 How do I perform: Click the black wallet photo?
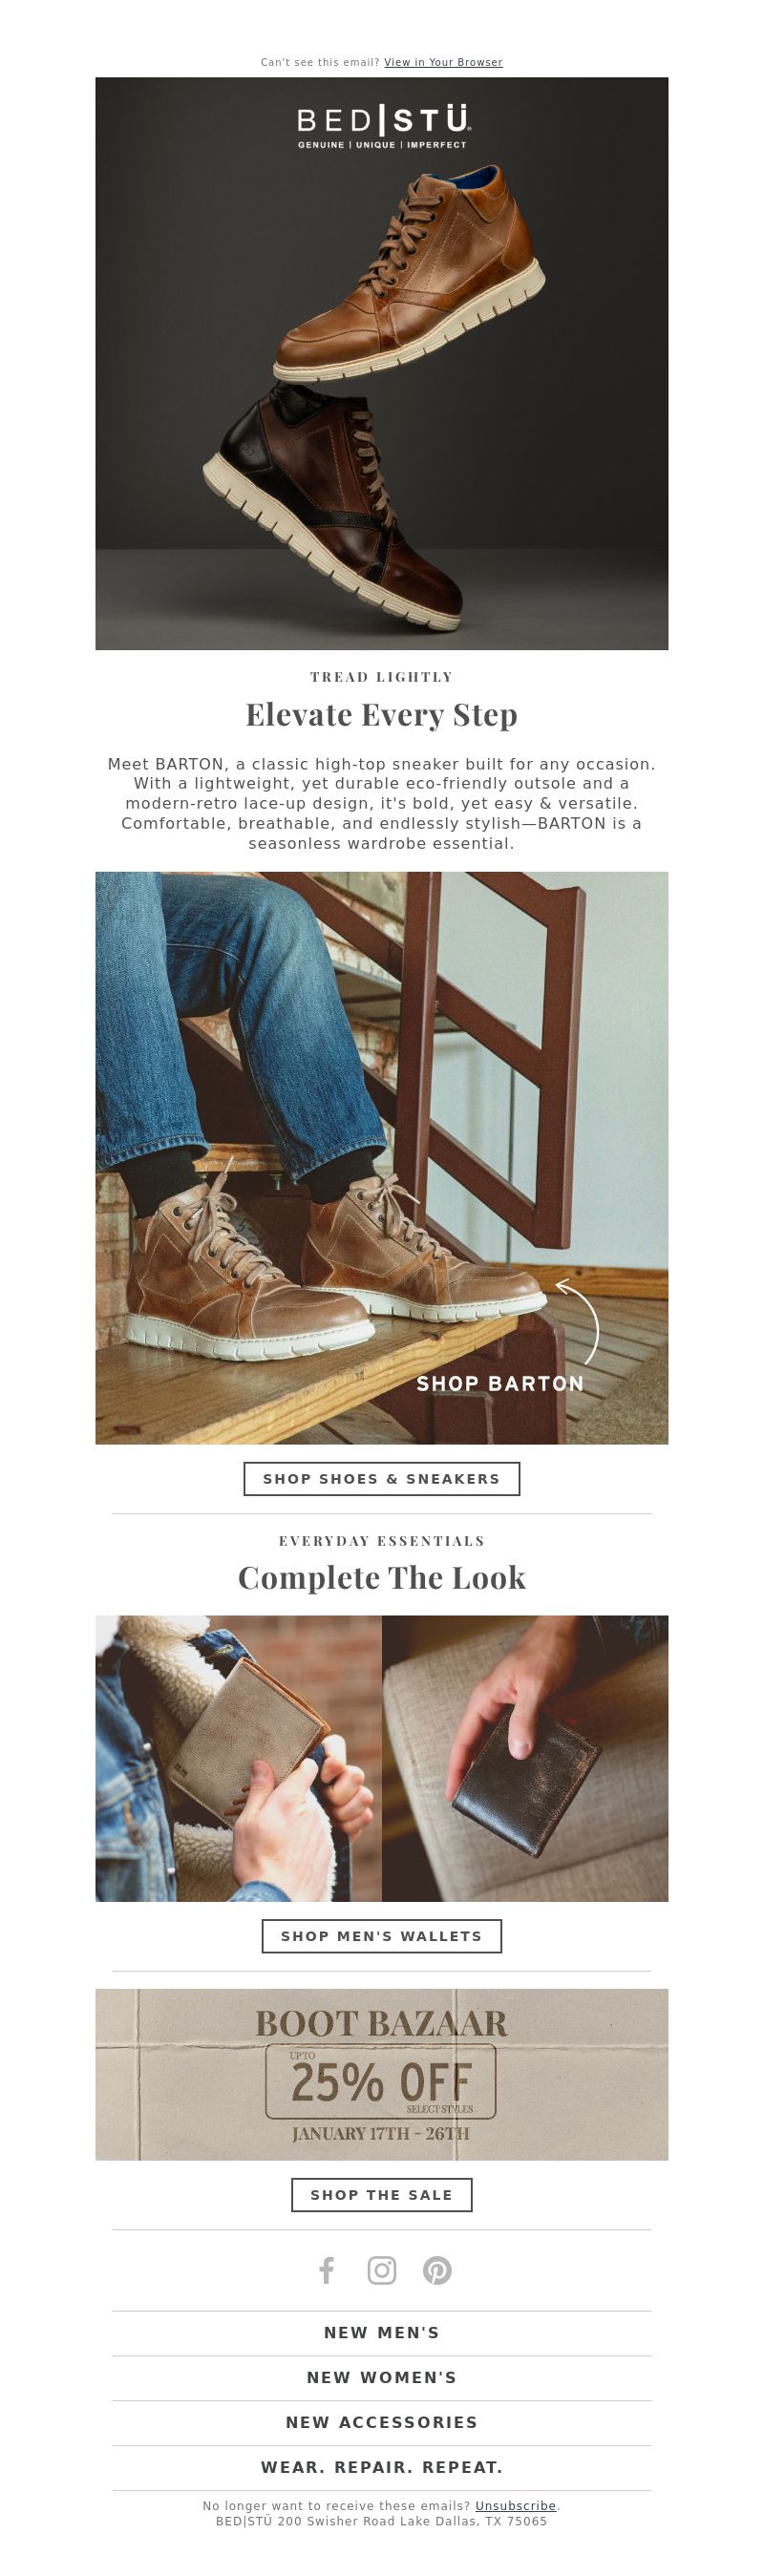[525, 1758]
